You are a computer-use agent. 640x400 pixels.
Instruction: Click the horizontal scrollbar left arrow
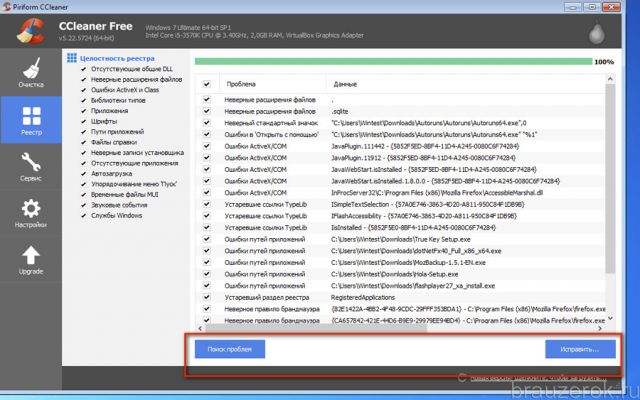(x=200, y=328)
